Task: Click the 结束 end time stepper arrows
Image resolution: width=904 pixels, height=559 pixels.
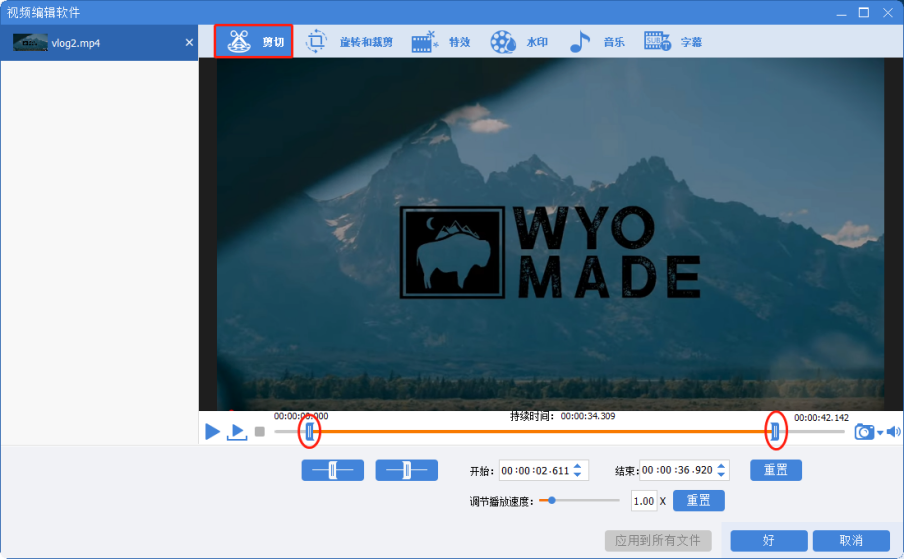Action: pyautogui.click(x=722, y=470)
